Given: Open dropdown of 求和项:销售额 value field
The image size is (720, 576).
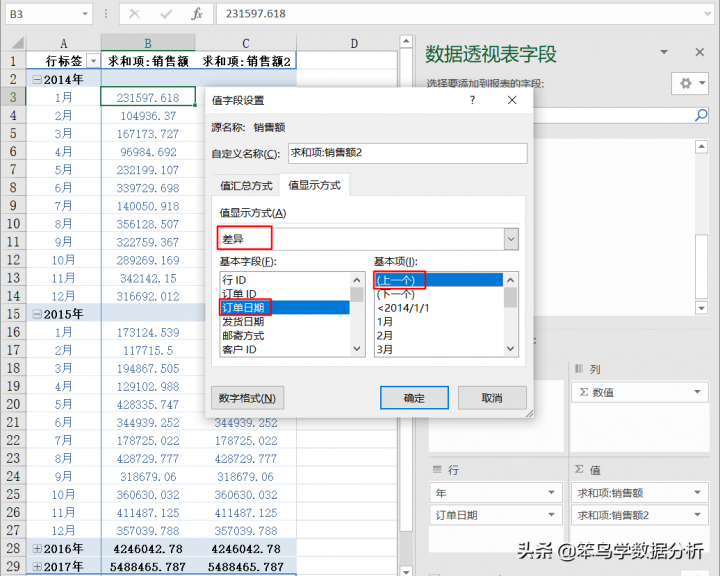Looking at the screenshot, I should tap(698, 492).
